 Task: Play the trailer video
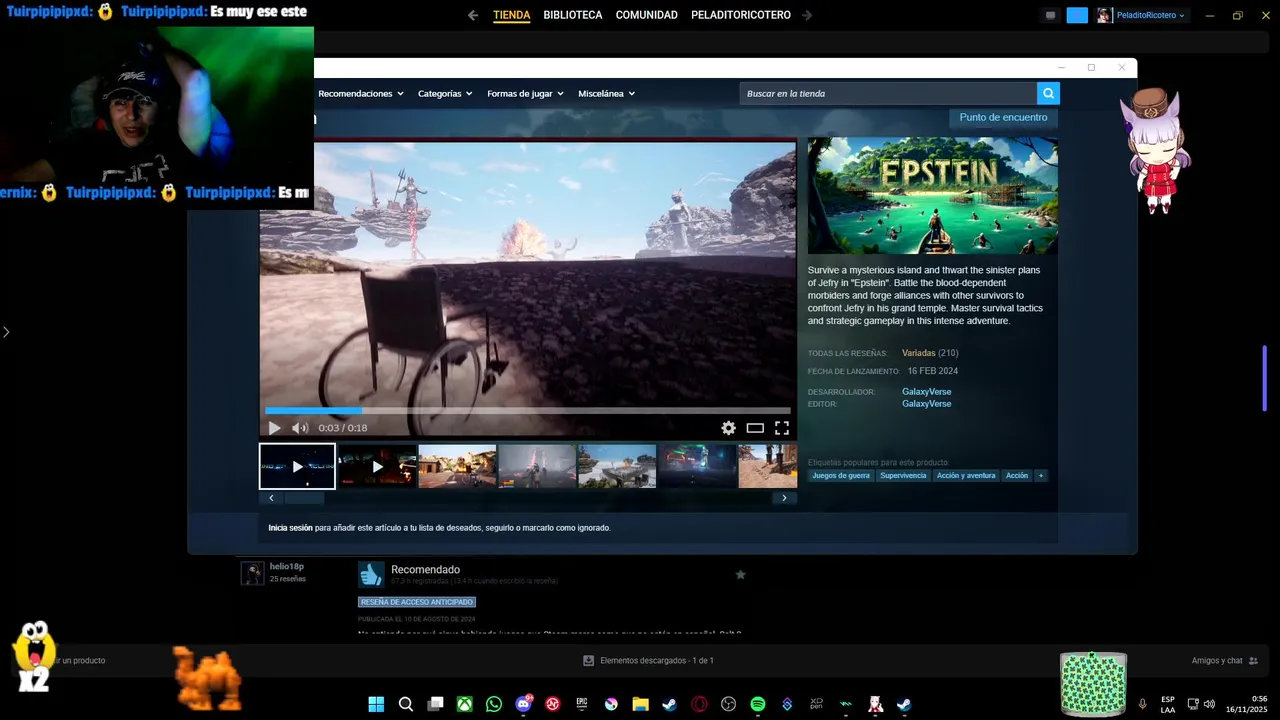tap(274, 428)
